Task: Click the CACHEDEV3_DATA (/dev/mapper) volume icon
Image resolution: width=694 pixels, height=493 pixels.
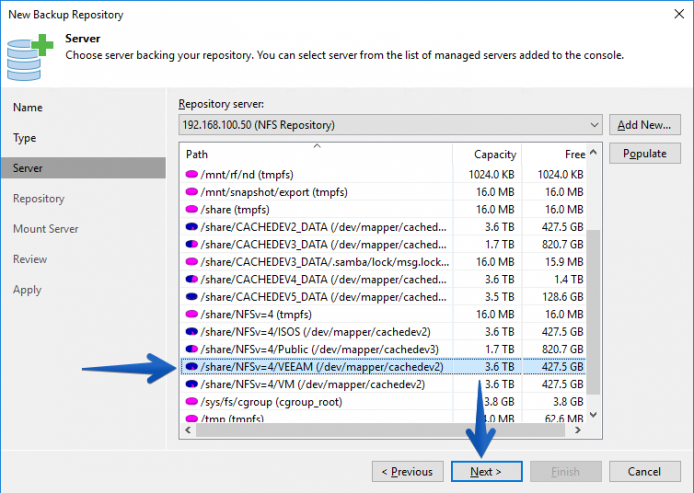Action: coord(191,244)
